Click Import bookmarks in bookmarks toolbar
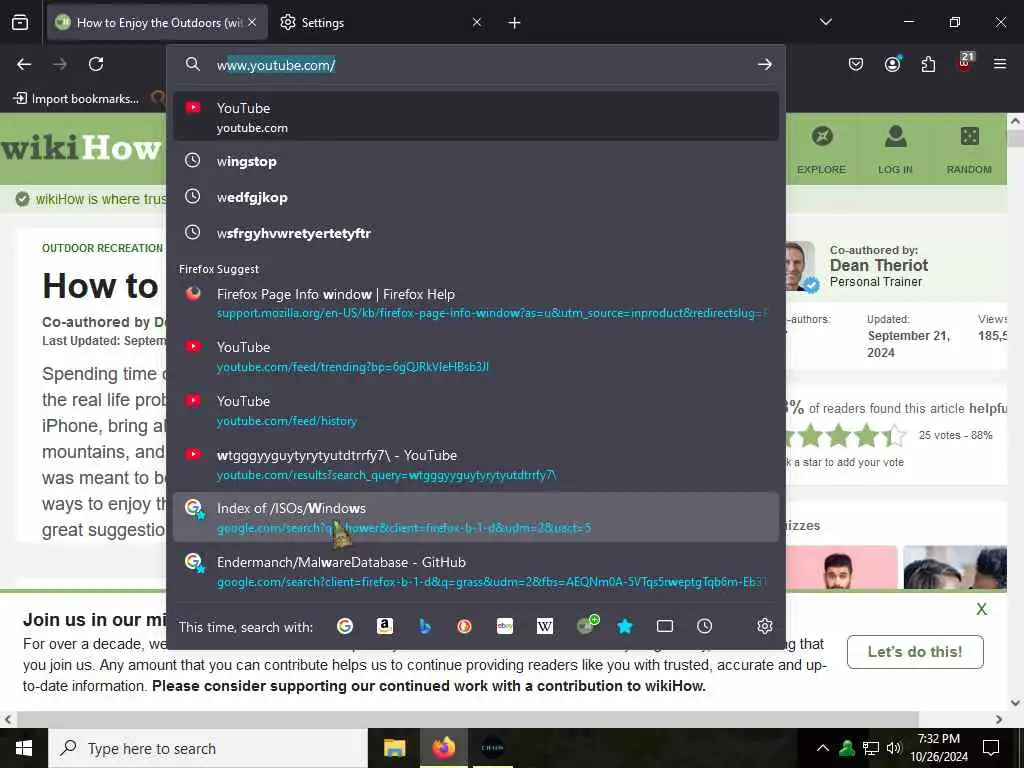The image size is (1024, 768). pyautogui.click(x=76, y=99)
